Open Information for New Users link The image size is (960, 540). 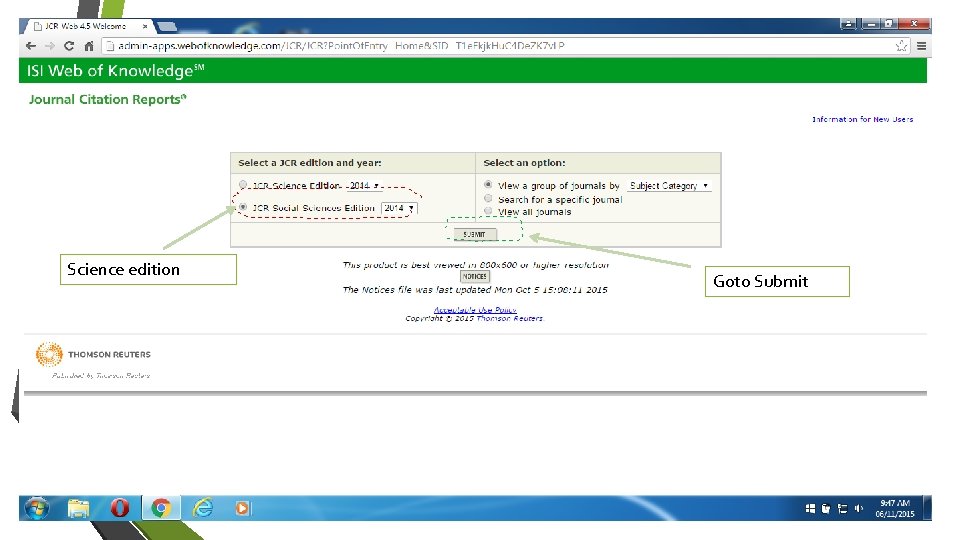[862, 119]
